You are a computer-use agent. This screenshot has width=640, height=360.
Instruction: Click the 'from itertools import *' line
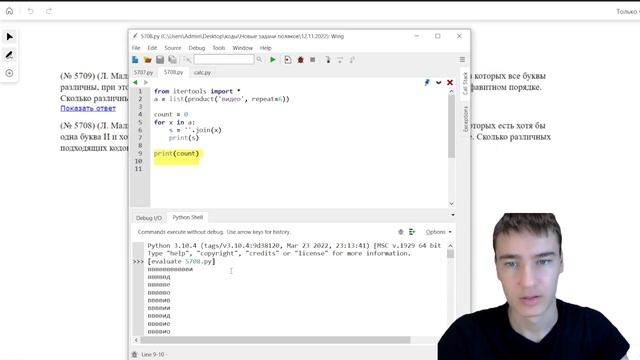[197, 91]
